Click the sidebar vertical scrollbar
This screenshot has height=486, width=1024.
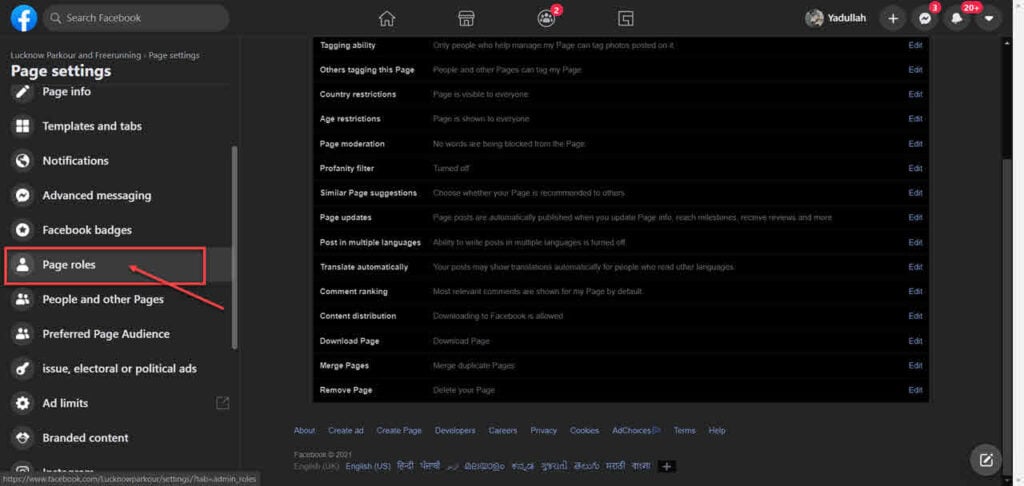[x=235, y=248]
